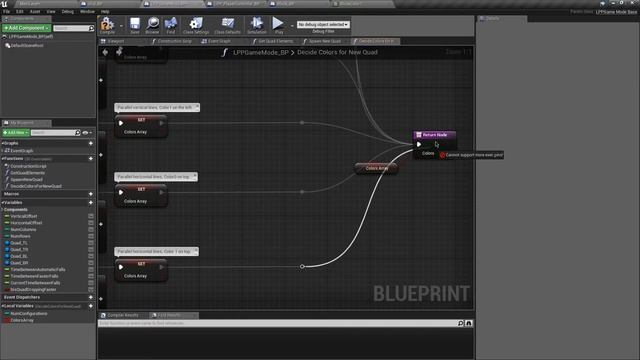Image resolution: width=640 pixels, height=360 pixels.
Task: Switch to the Get Quad Elements tab
Action: pyautogui.click(x=275, y=41)
